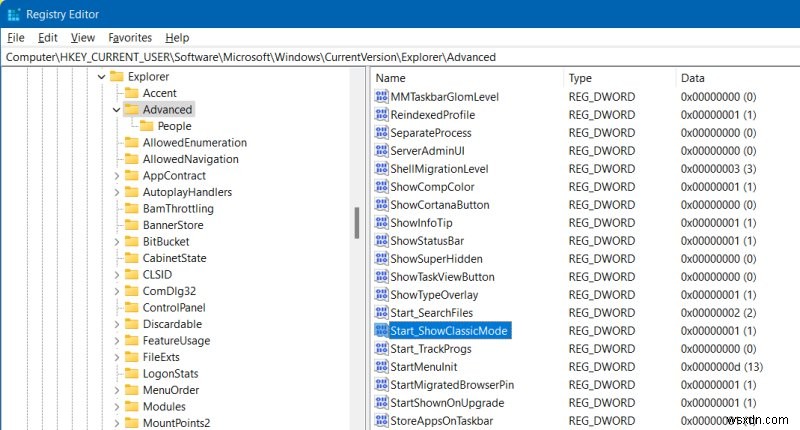The image size is (800, 430).
Task: Select the AllowedNavigation key
Action: click(190, 159)
